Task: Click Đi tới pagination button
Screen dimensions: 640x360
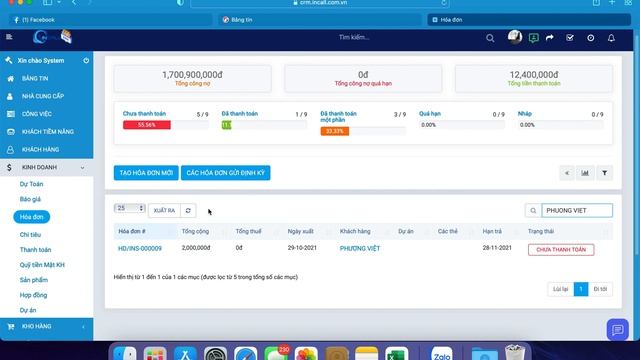Action: tap(600, 289)
